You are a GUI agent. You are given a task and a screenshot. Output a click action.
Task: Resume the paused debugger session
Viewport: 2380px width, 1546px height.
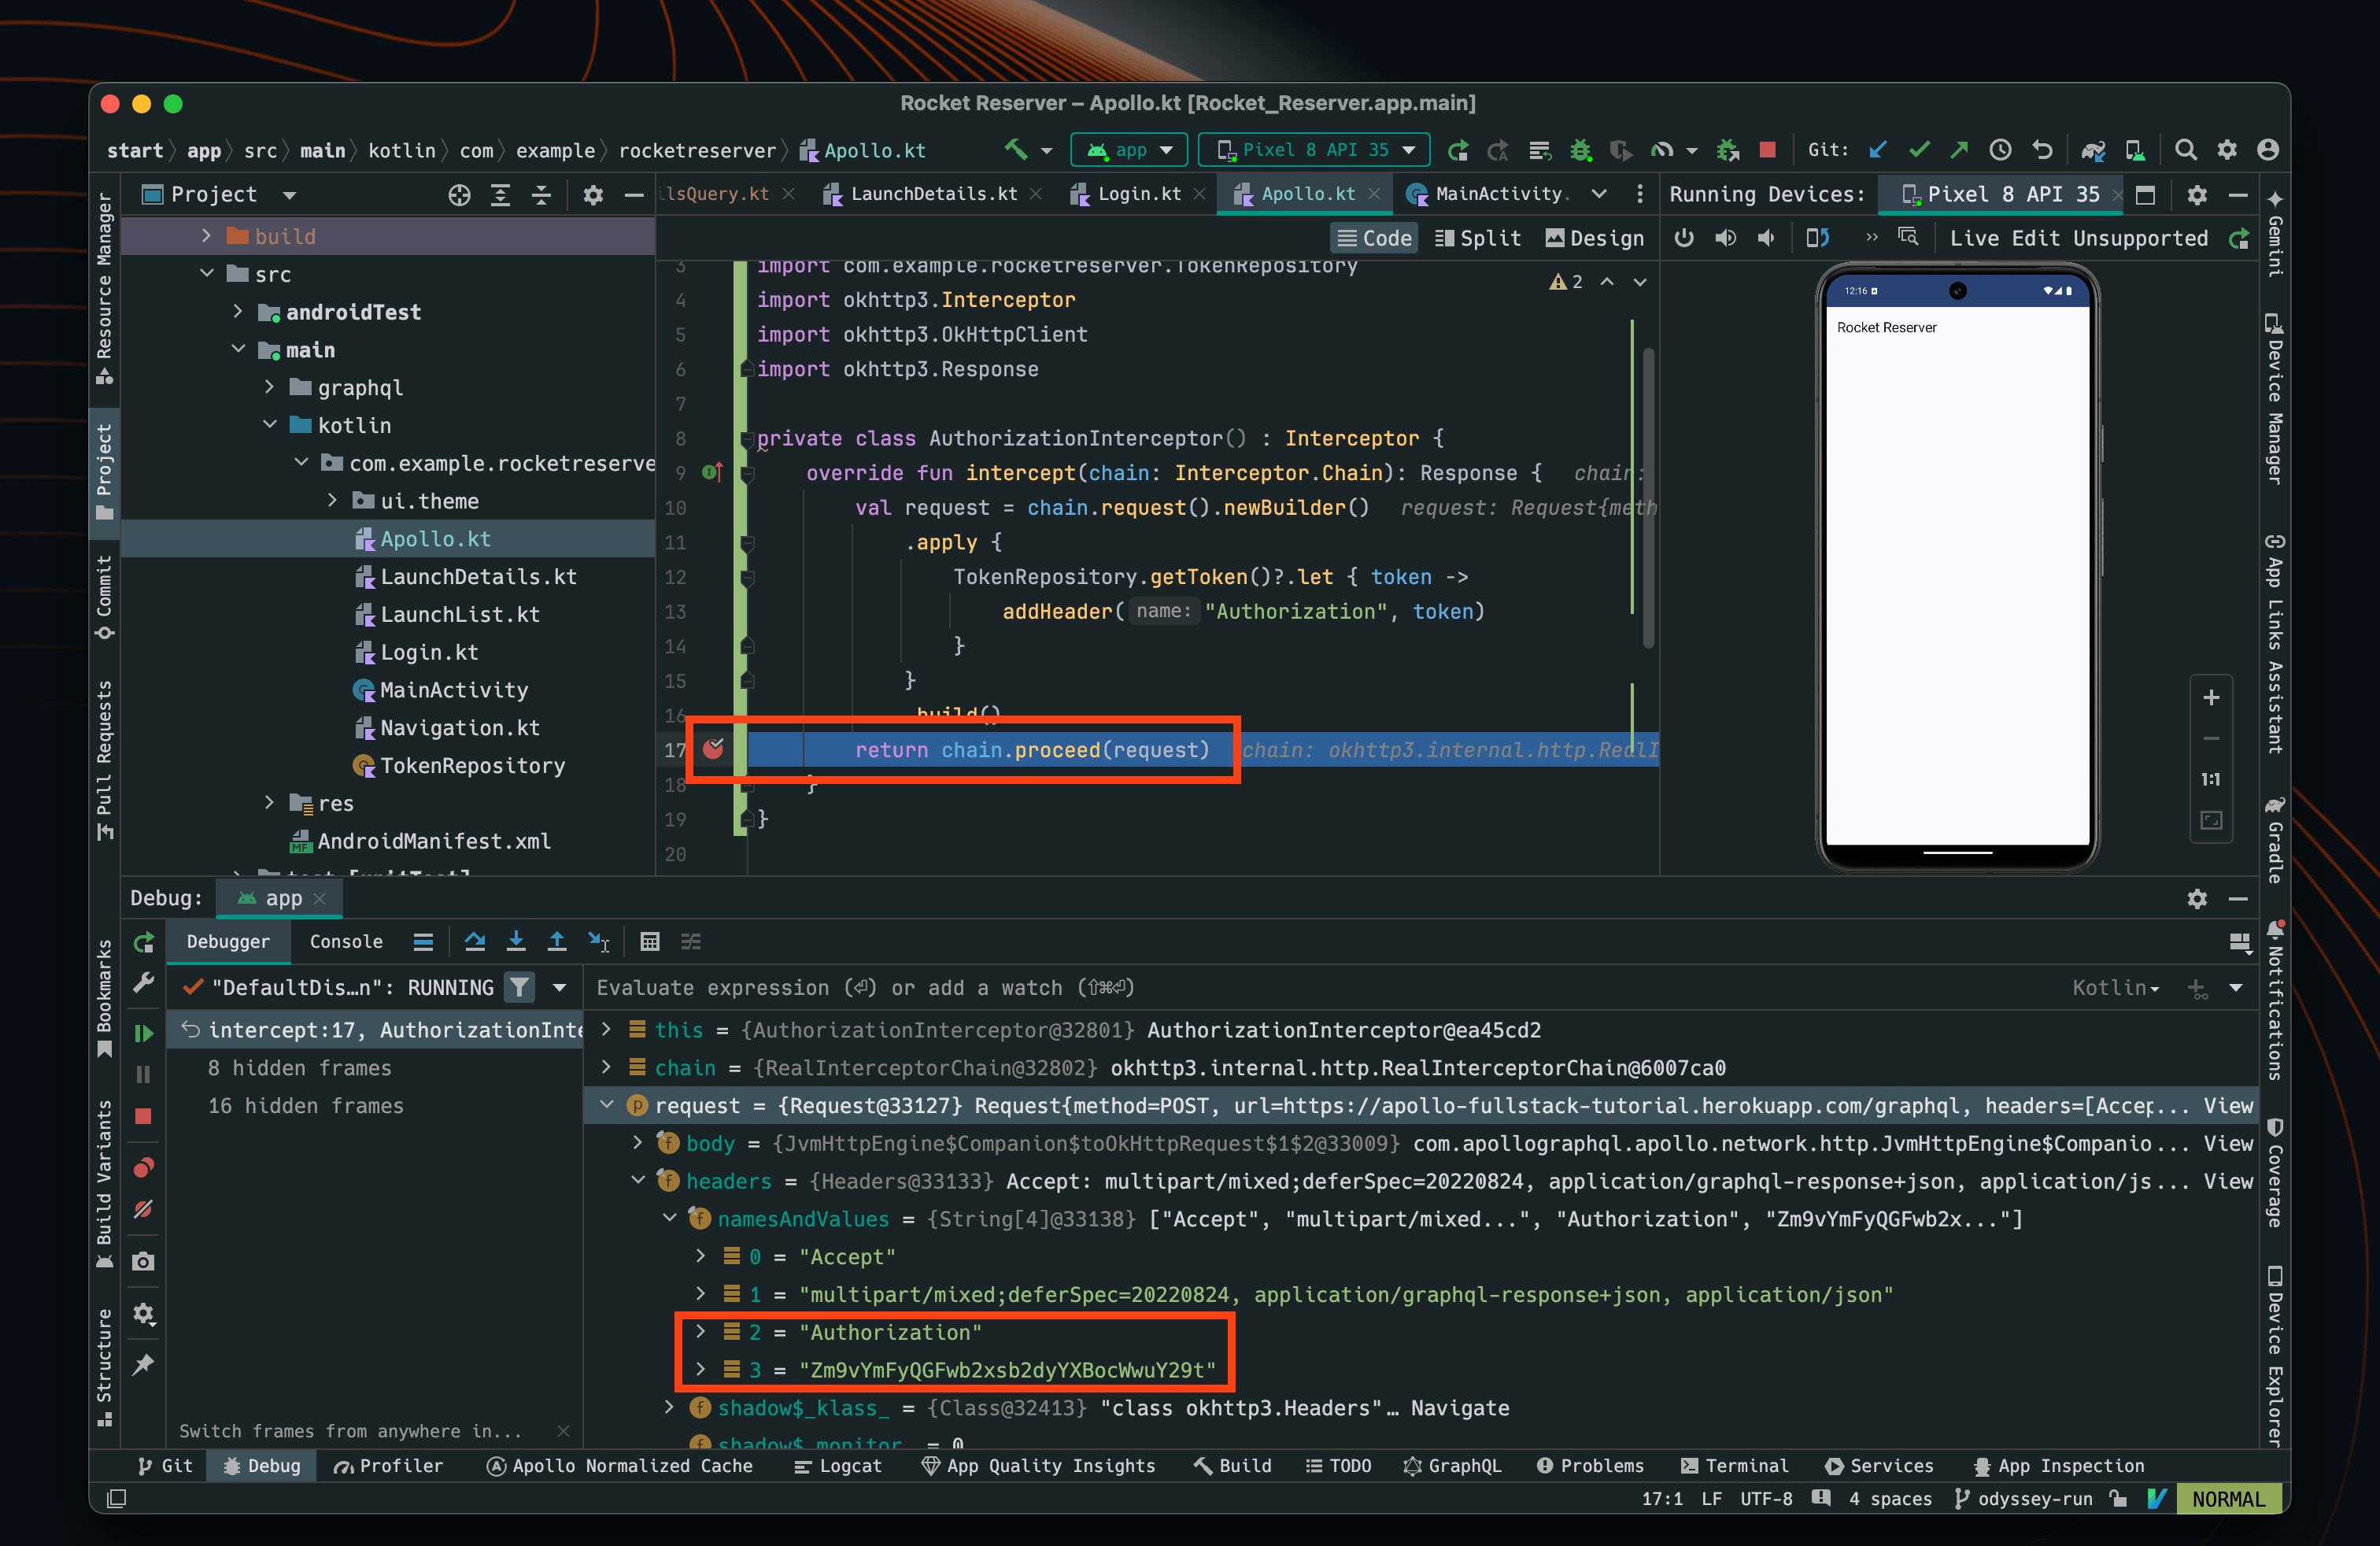pos(143,1033)
